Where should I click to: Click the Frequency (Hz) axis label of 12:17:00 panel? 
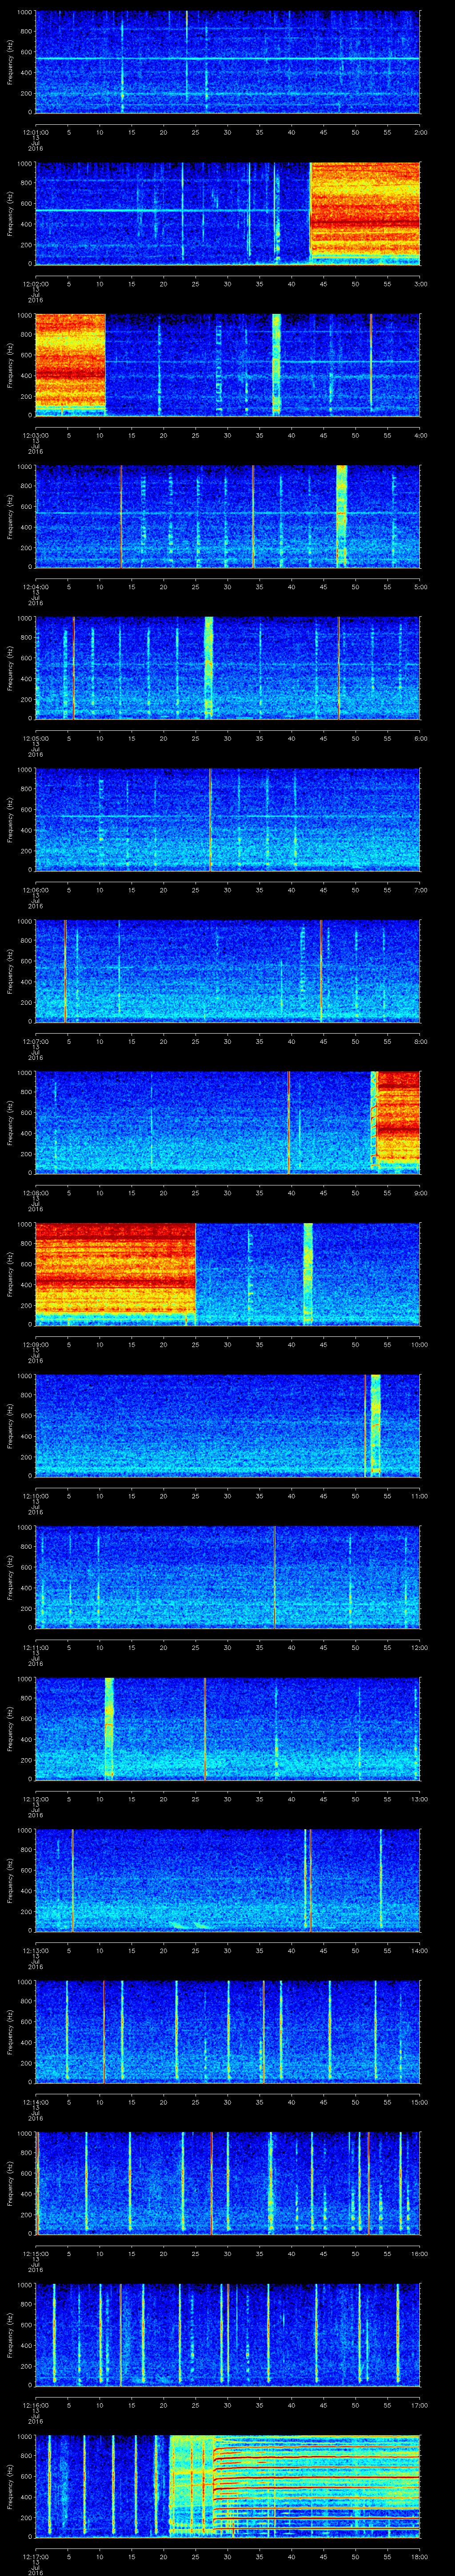10,2487
